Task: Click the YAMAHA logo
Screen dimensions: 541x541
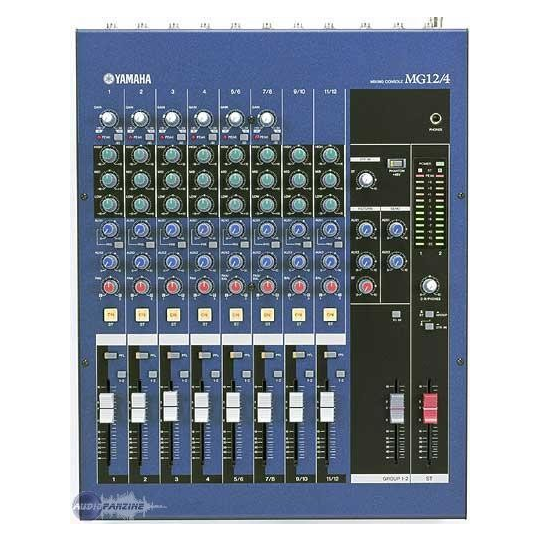Action: (127, 79)
